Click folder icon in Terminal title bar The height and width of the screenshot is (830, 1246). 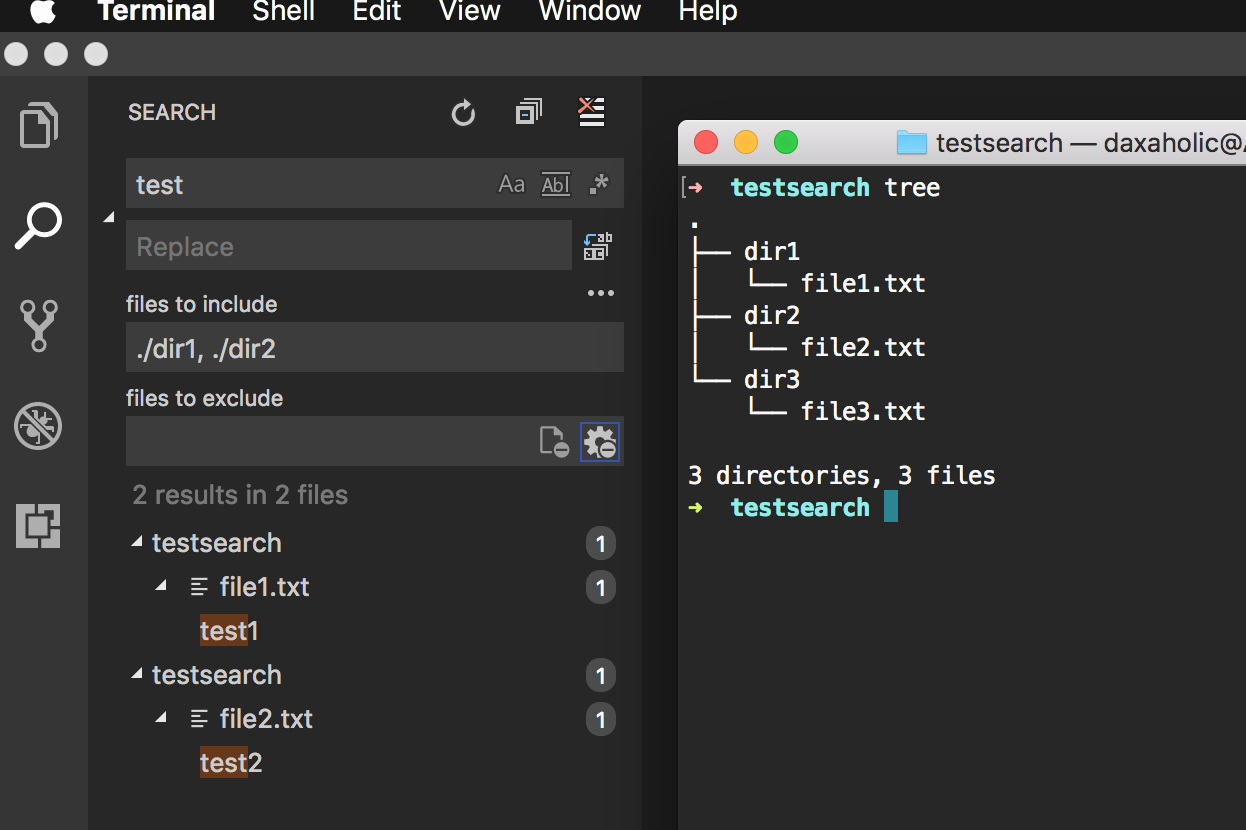pyautogui.click(x=911, y=142)
